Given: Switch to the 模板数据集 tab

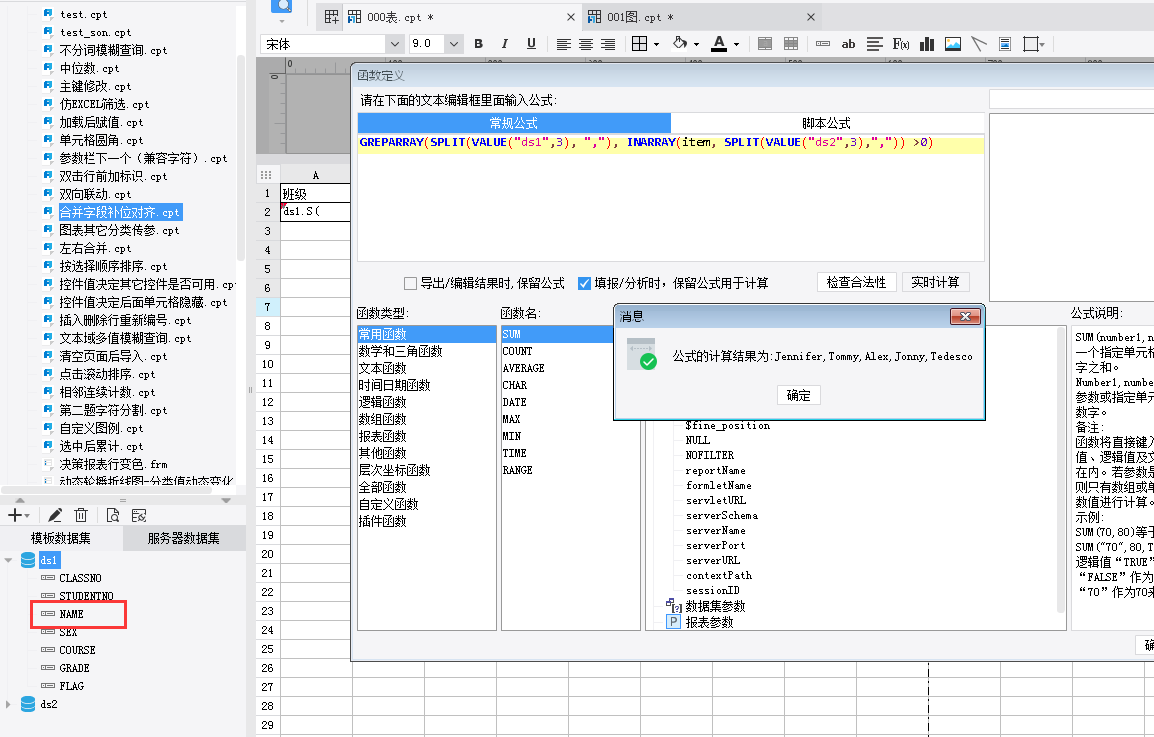Looking at the screenshot, I should [x=61, y=538].
